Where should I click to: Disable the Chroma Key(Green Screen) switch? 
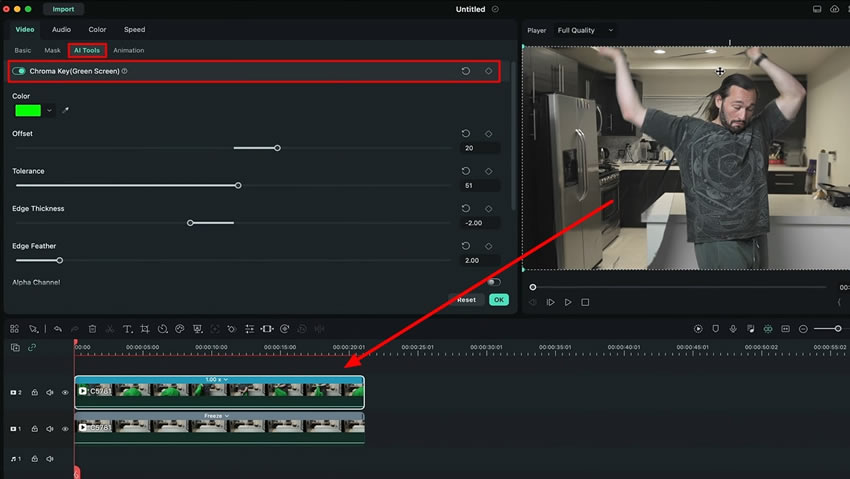tap(19, 71)
